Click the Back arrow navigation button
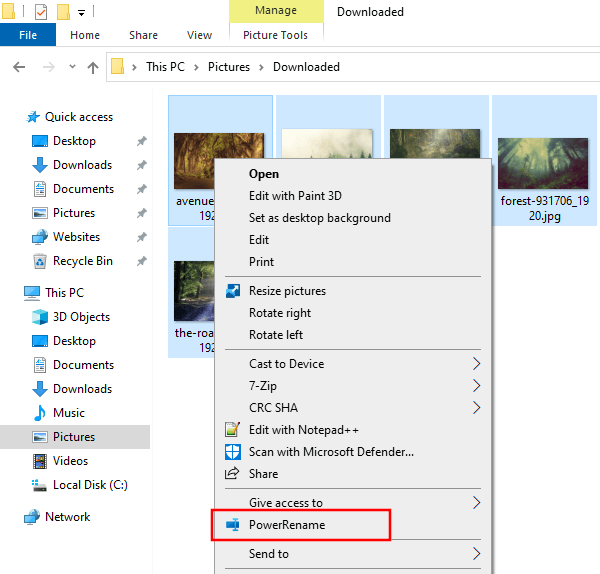This screenshot has height=574, width=600. [19, 67]
